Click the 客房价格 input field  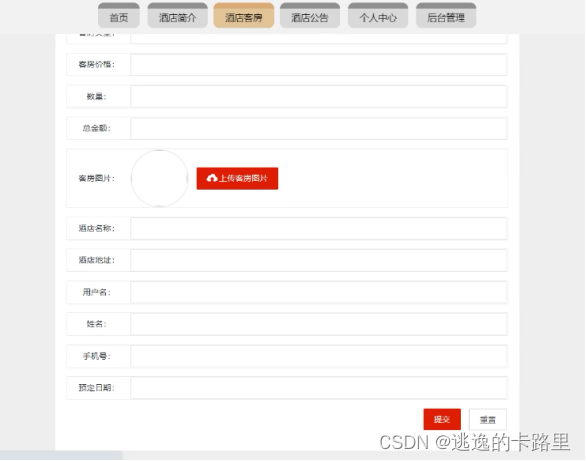pyautogui.click(x=319, y=65)
